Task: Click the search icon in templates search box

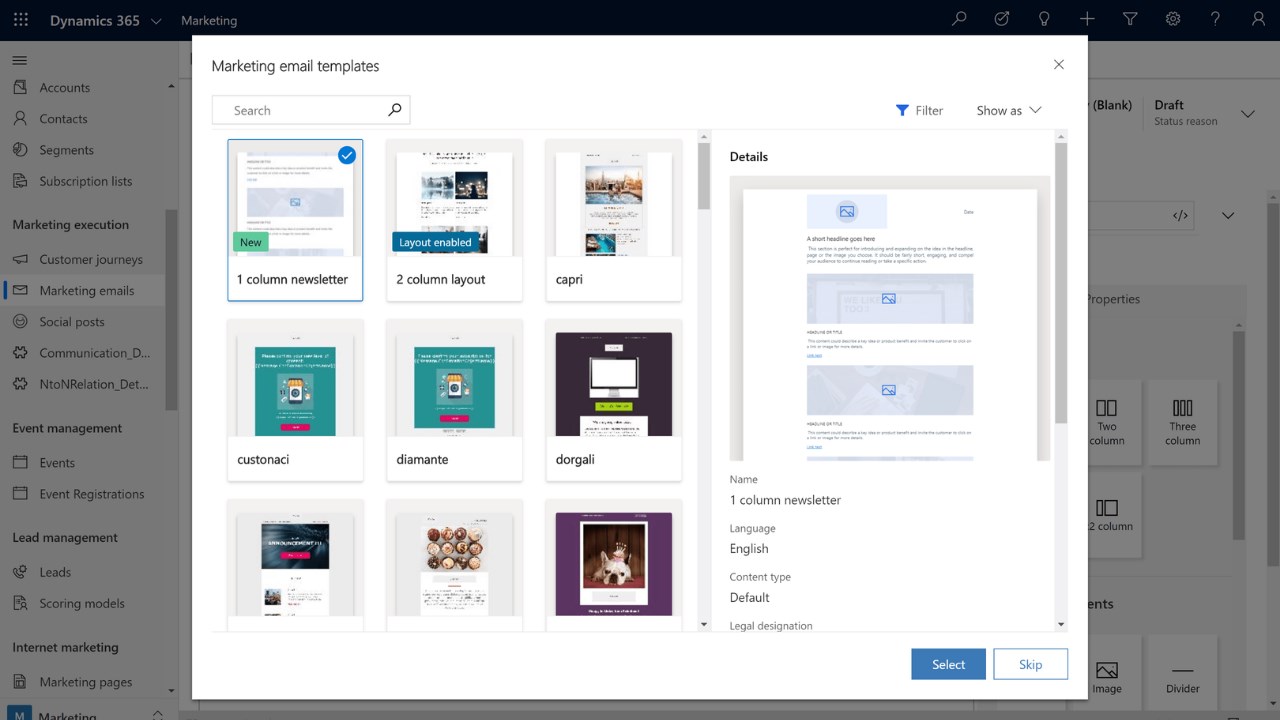Action: (x=394, y=110)
